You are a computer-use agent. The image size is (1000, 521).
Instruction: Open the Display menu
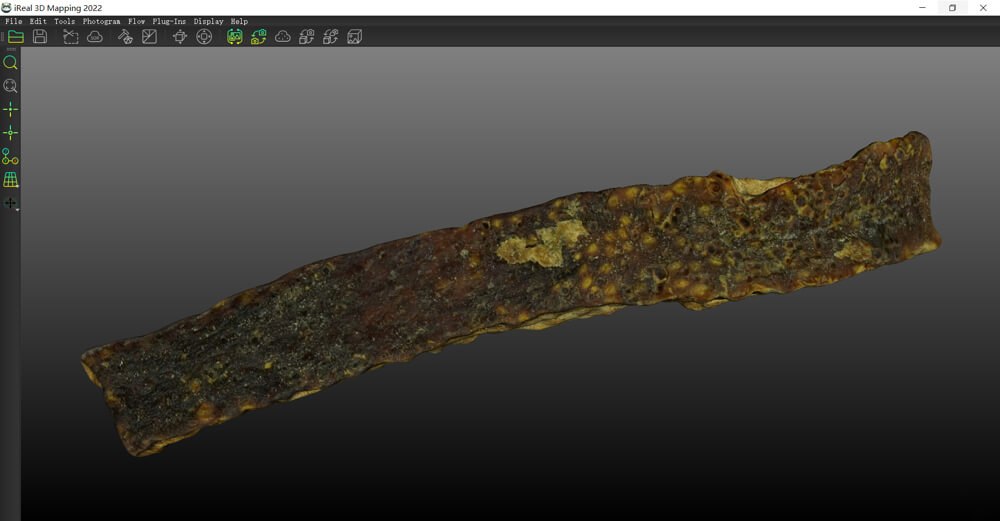coord(208,21)
